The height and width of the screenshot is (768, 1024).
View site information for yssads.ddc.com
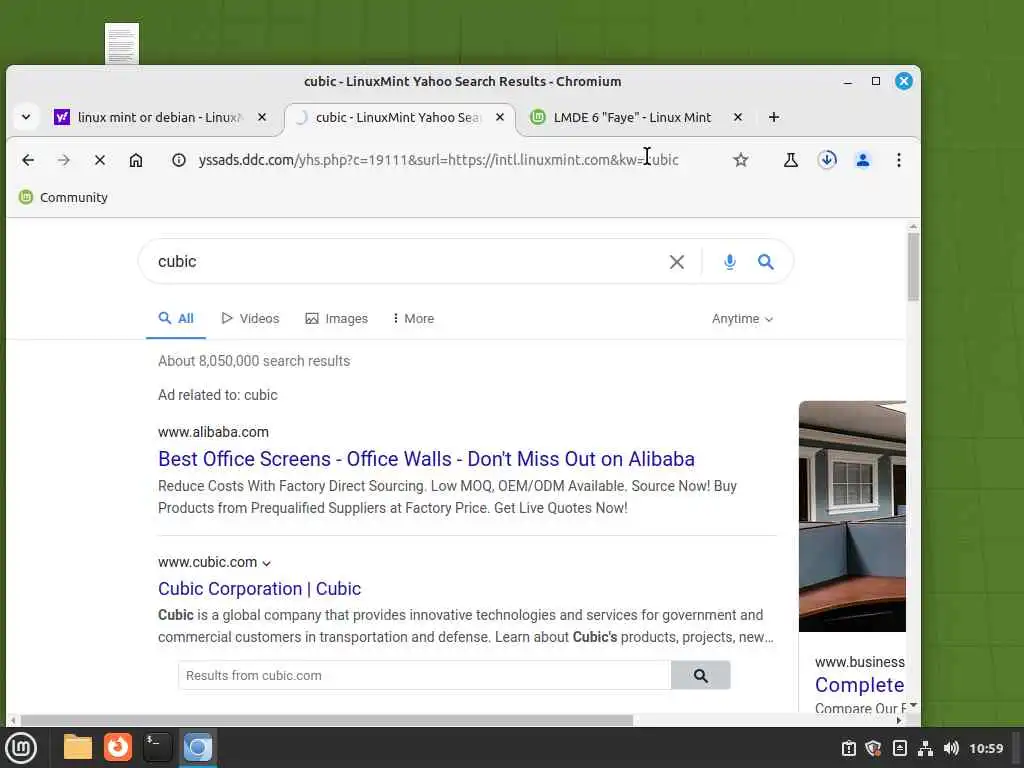coord(178,160)
